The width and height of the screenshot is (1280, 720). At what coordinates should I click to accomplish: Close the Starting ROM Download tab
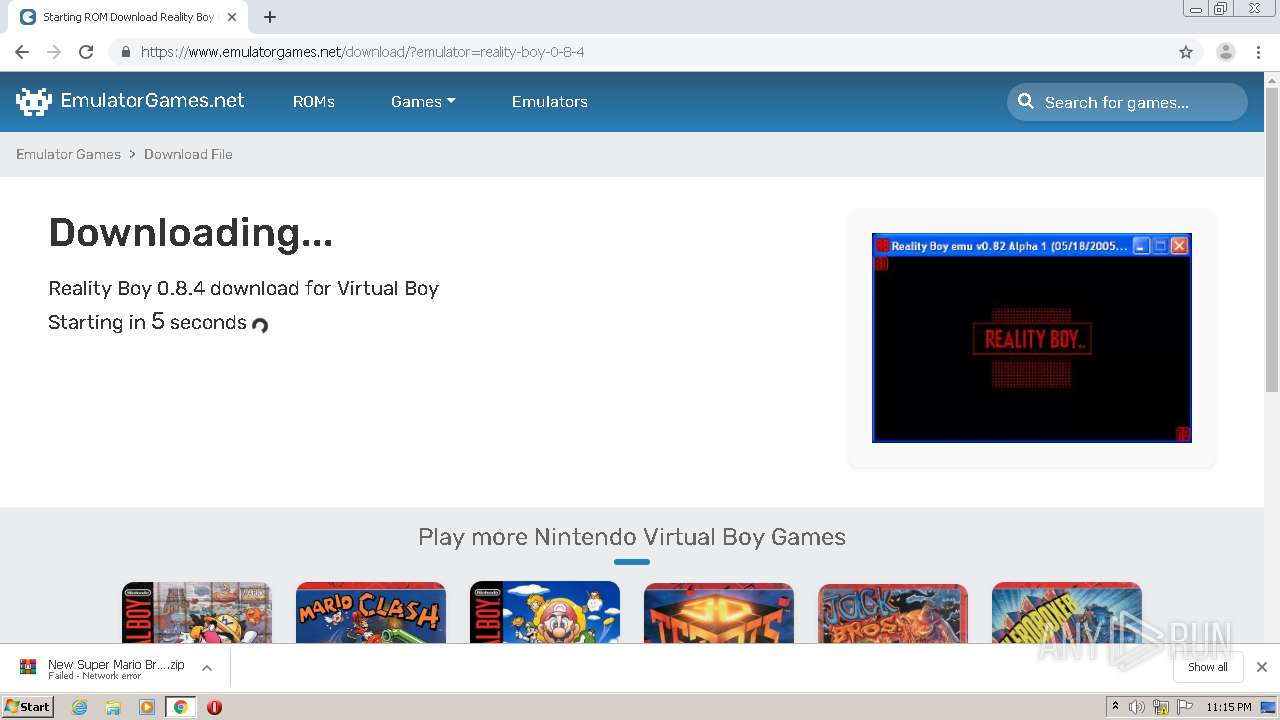point(231,17)
